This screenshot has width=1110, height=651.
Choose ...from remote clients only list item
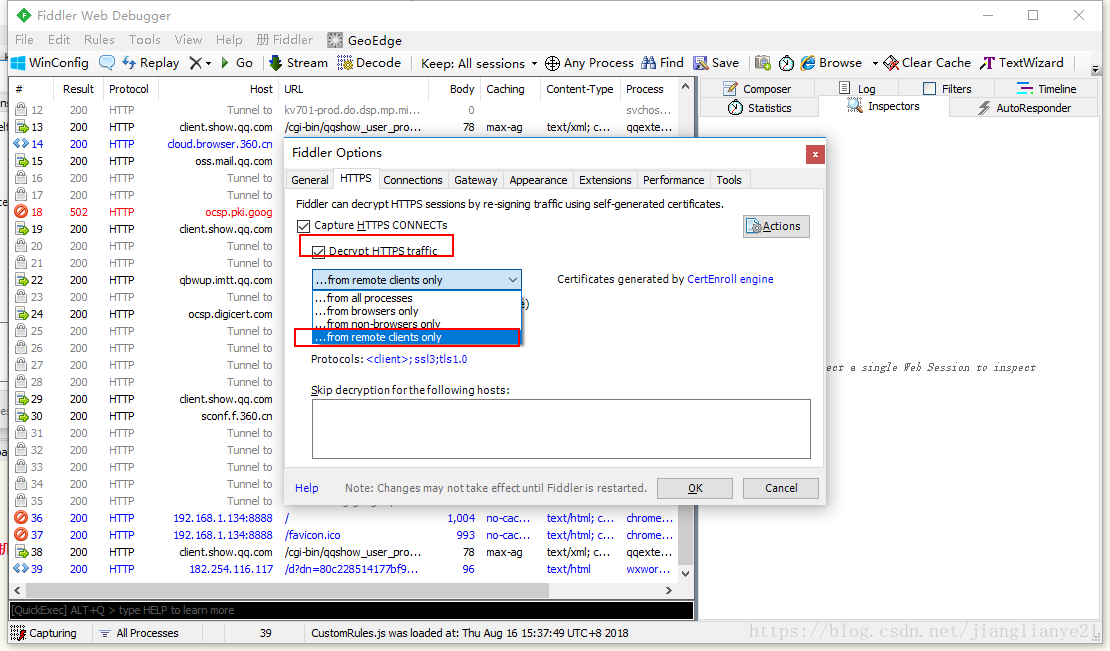(x=416, y=338)
